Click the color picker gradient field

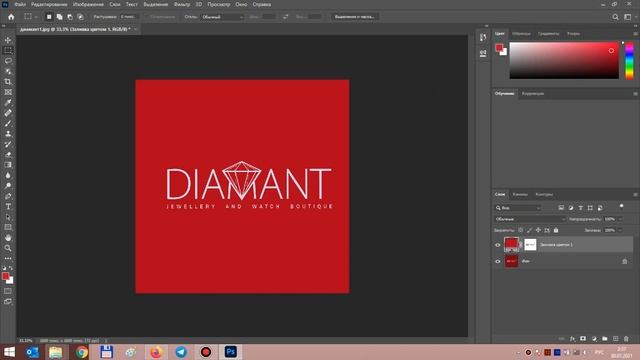(564, 60)
